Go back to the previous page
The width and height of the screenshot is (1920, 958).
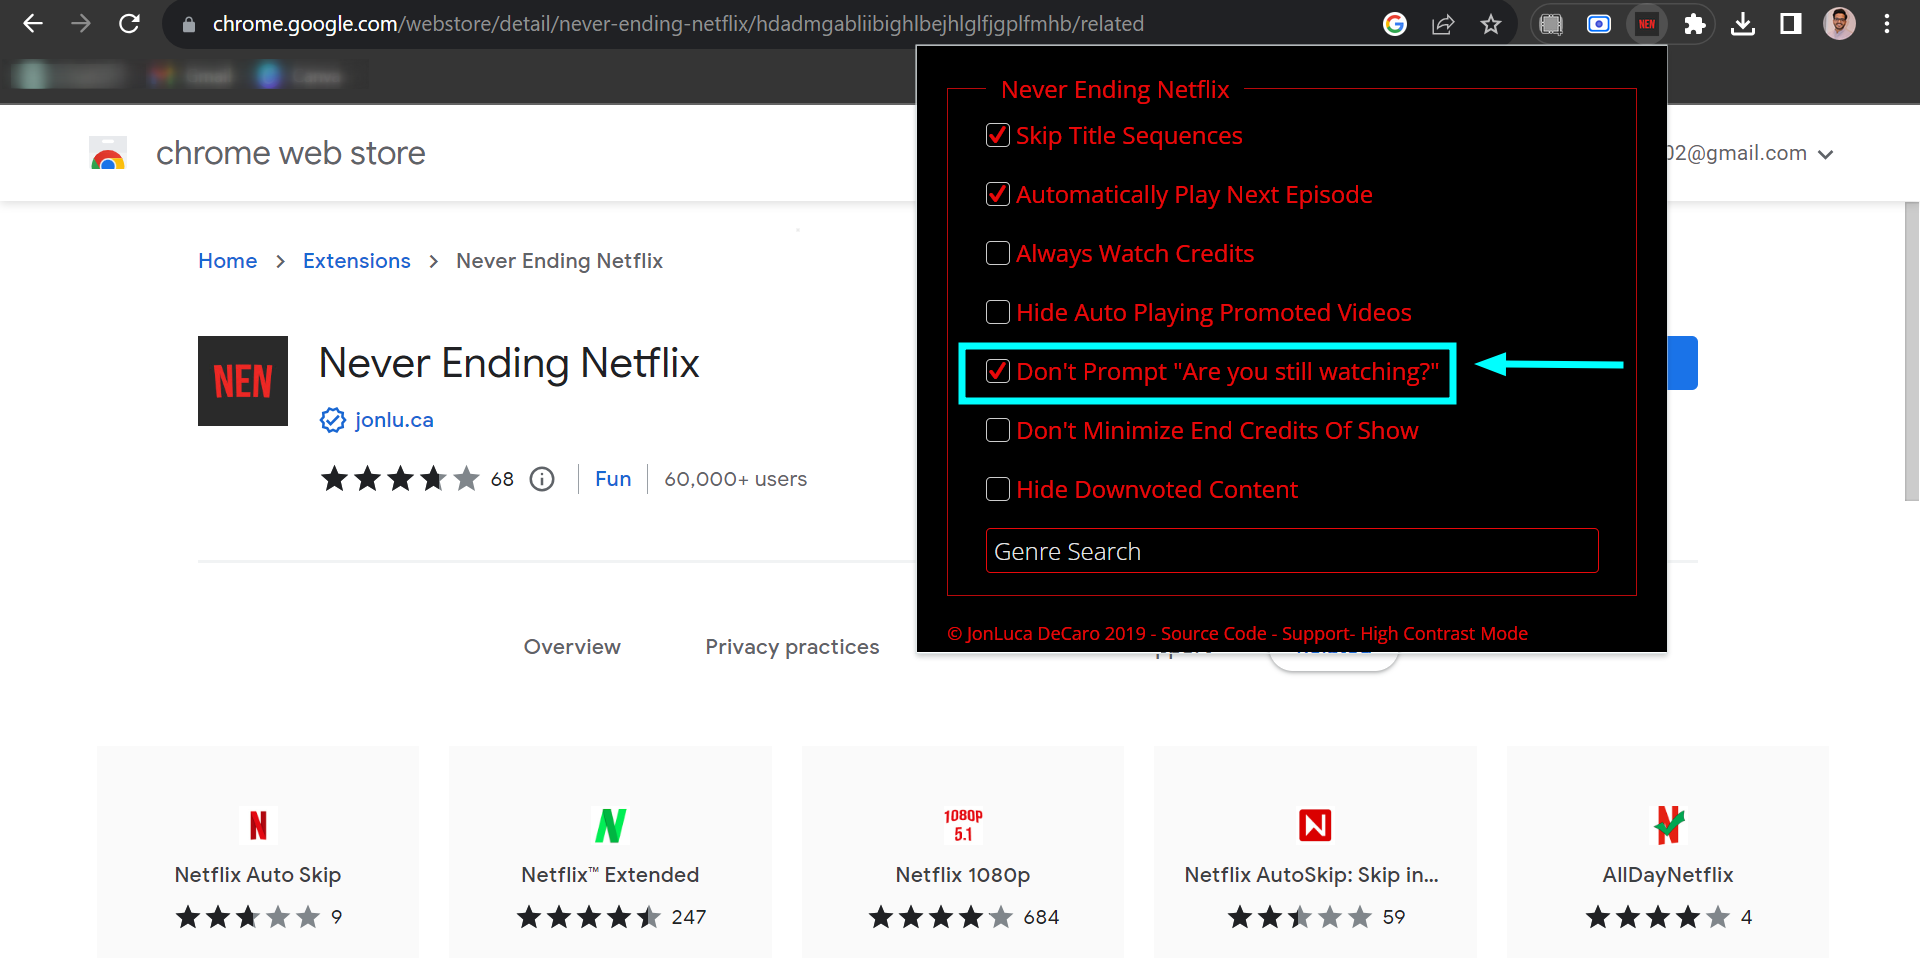click(33, 24)
